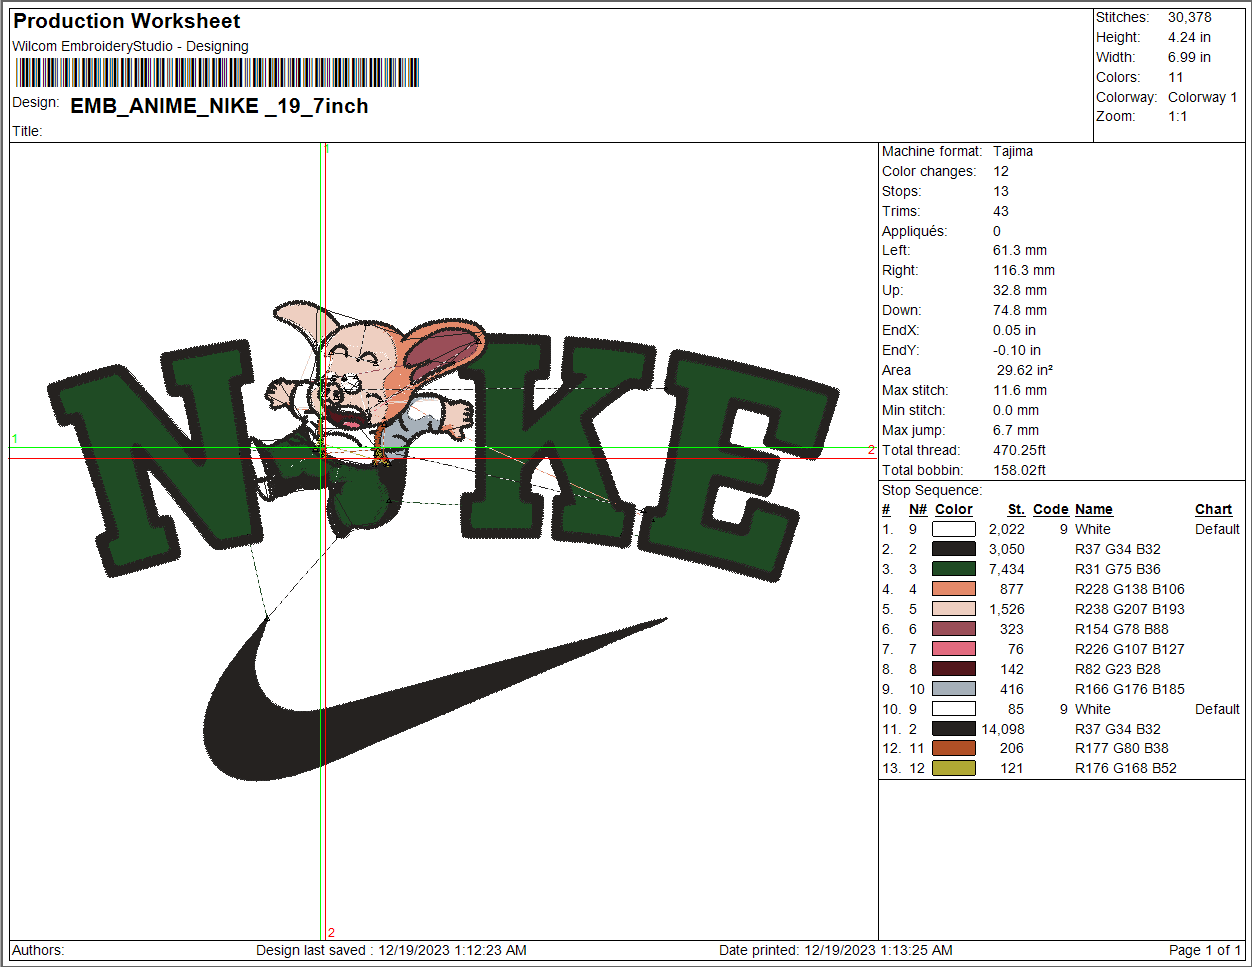Click the white swatch in row 10

953,709
